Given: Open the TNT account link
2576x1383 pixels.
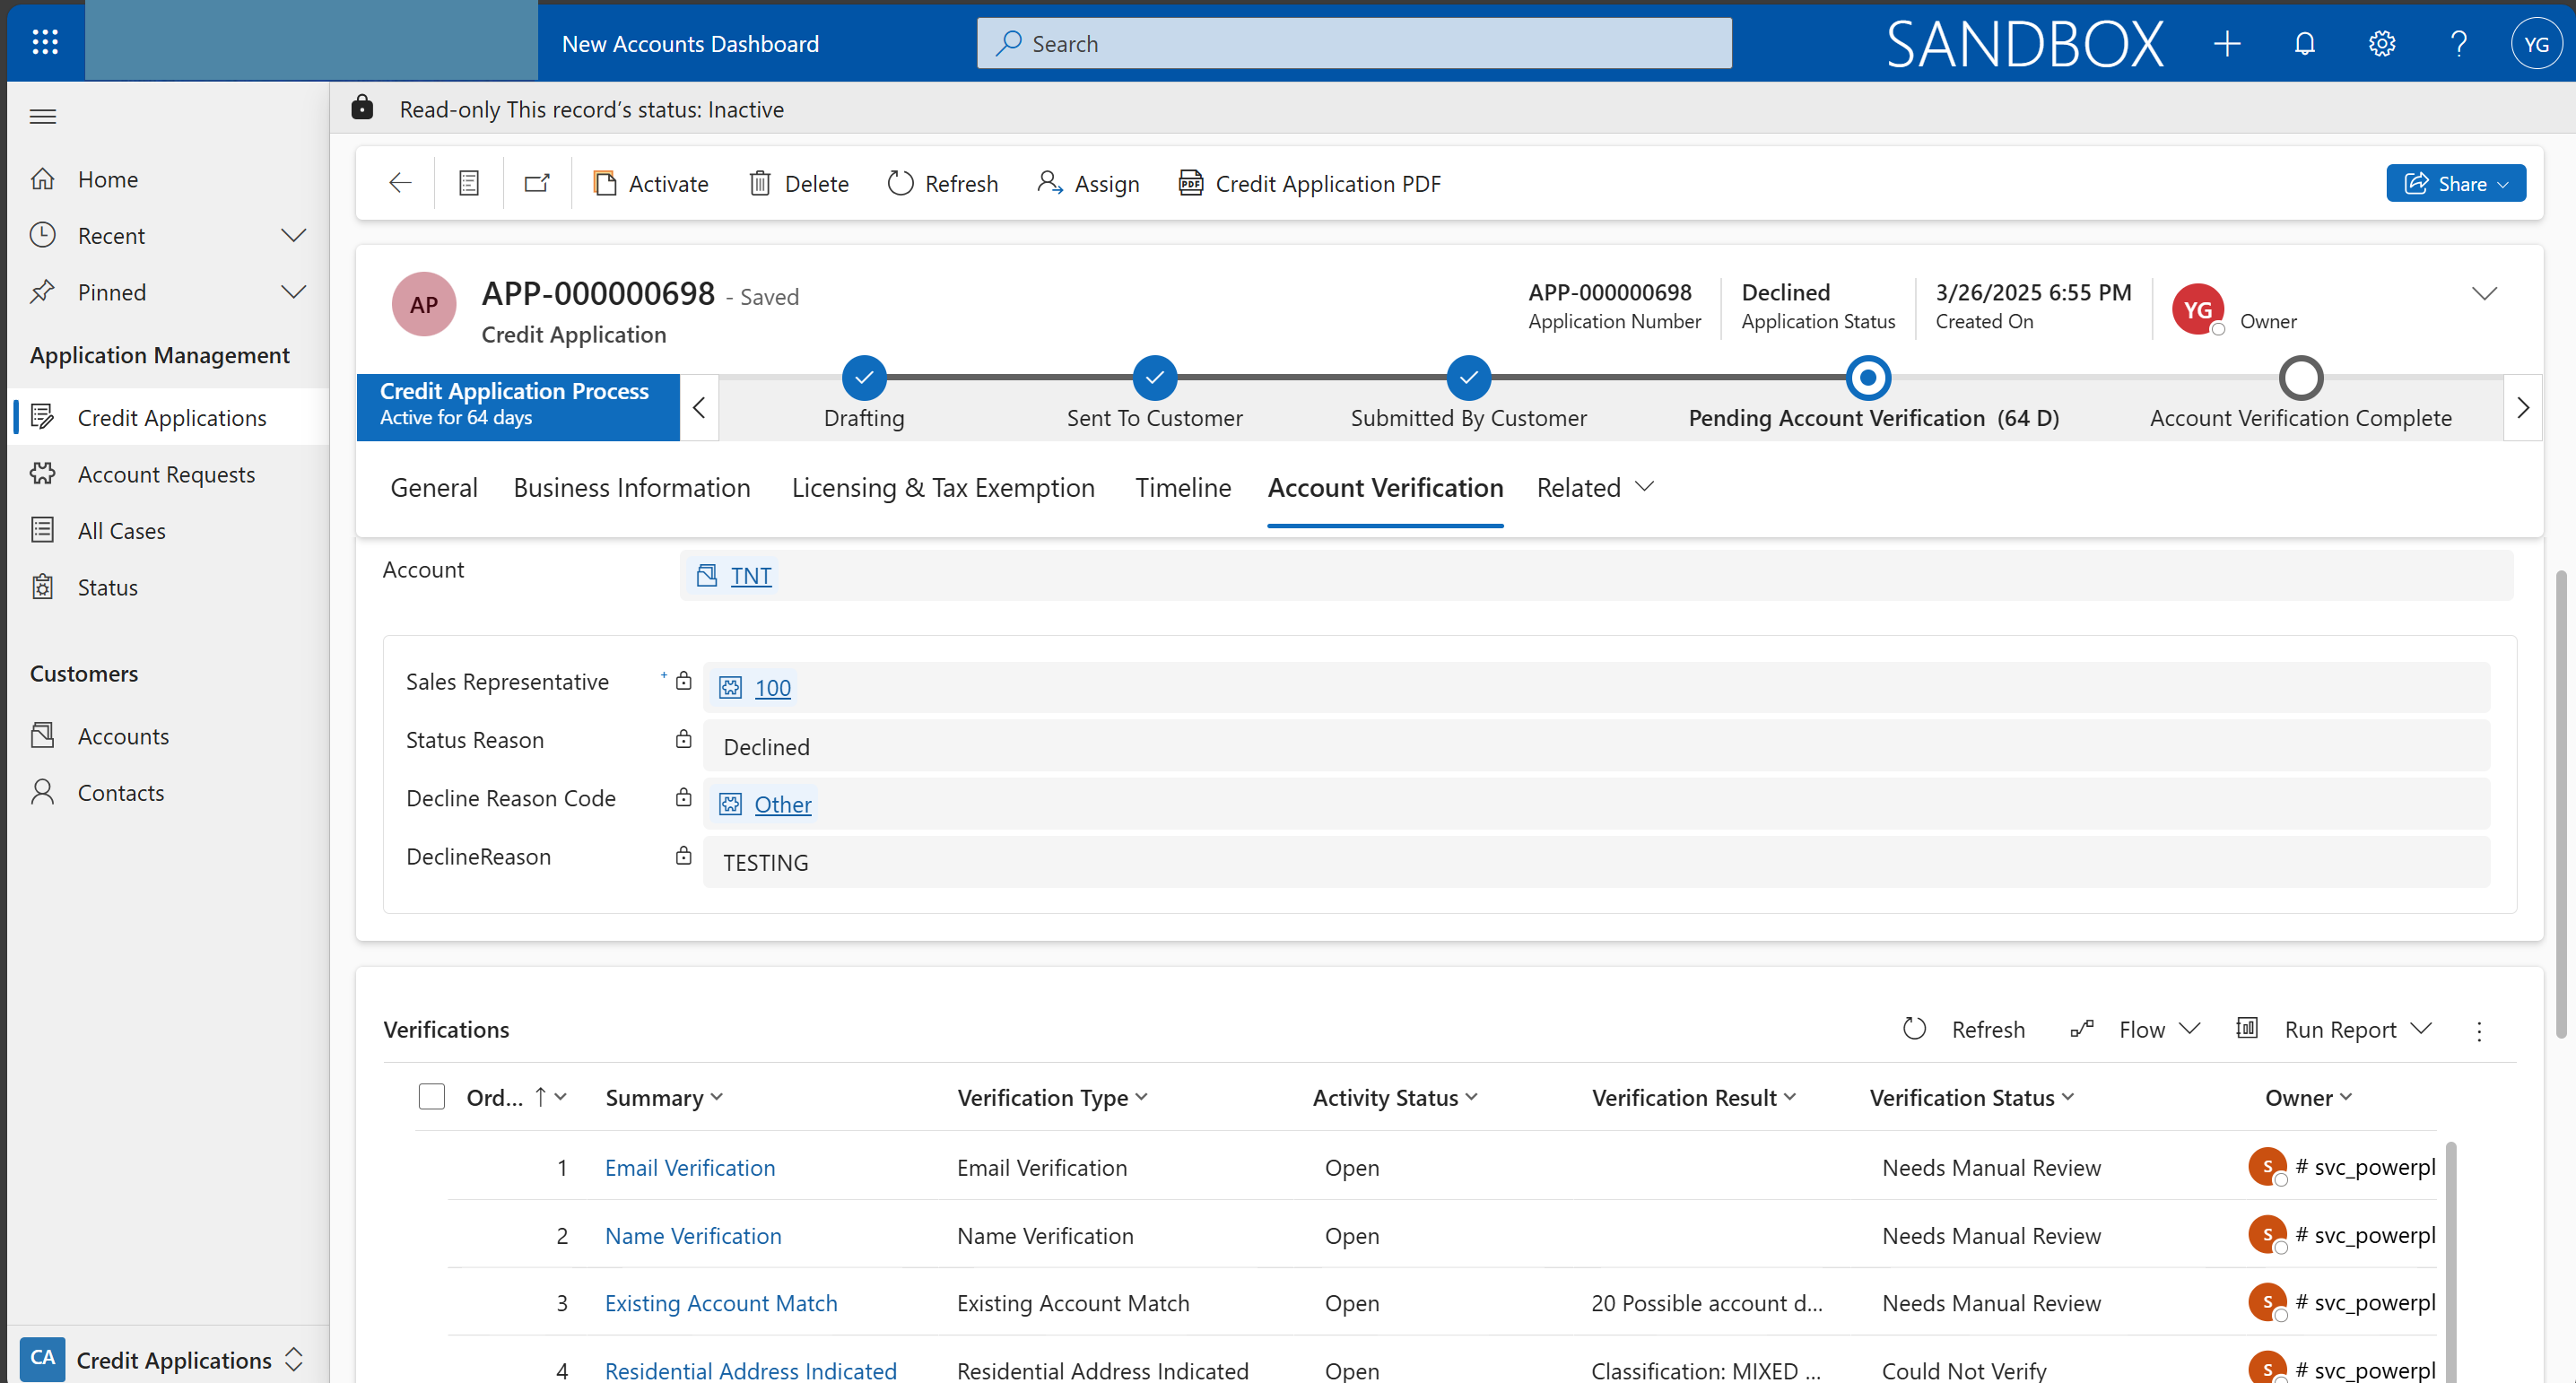Looking at the screenshot, I should click(751, 576).
